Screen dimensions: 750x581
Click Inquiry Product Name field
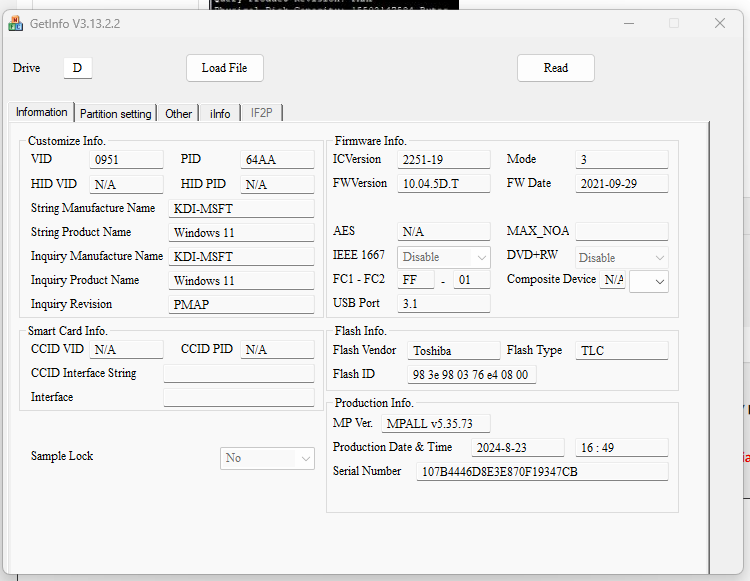click(242, 280)
